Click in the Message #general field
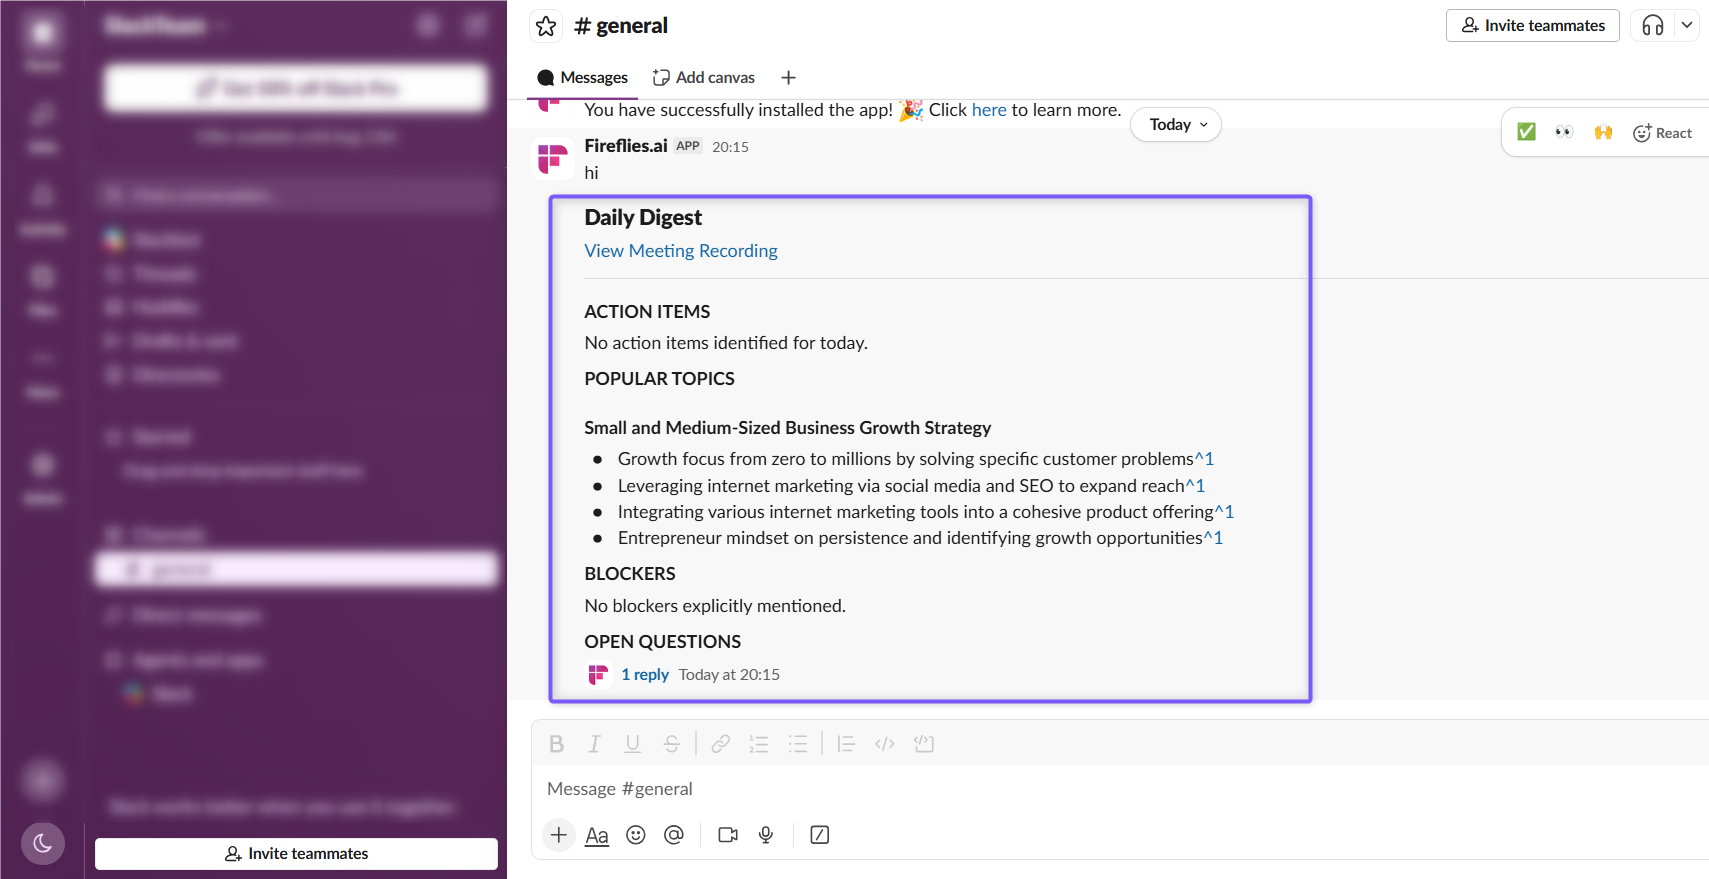Viewport: 1709px width, 879px height. pyautogui.click(x=1120, y=789)
